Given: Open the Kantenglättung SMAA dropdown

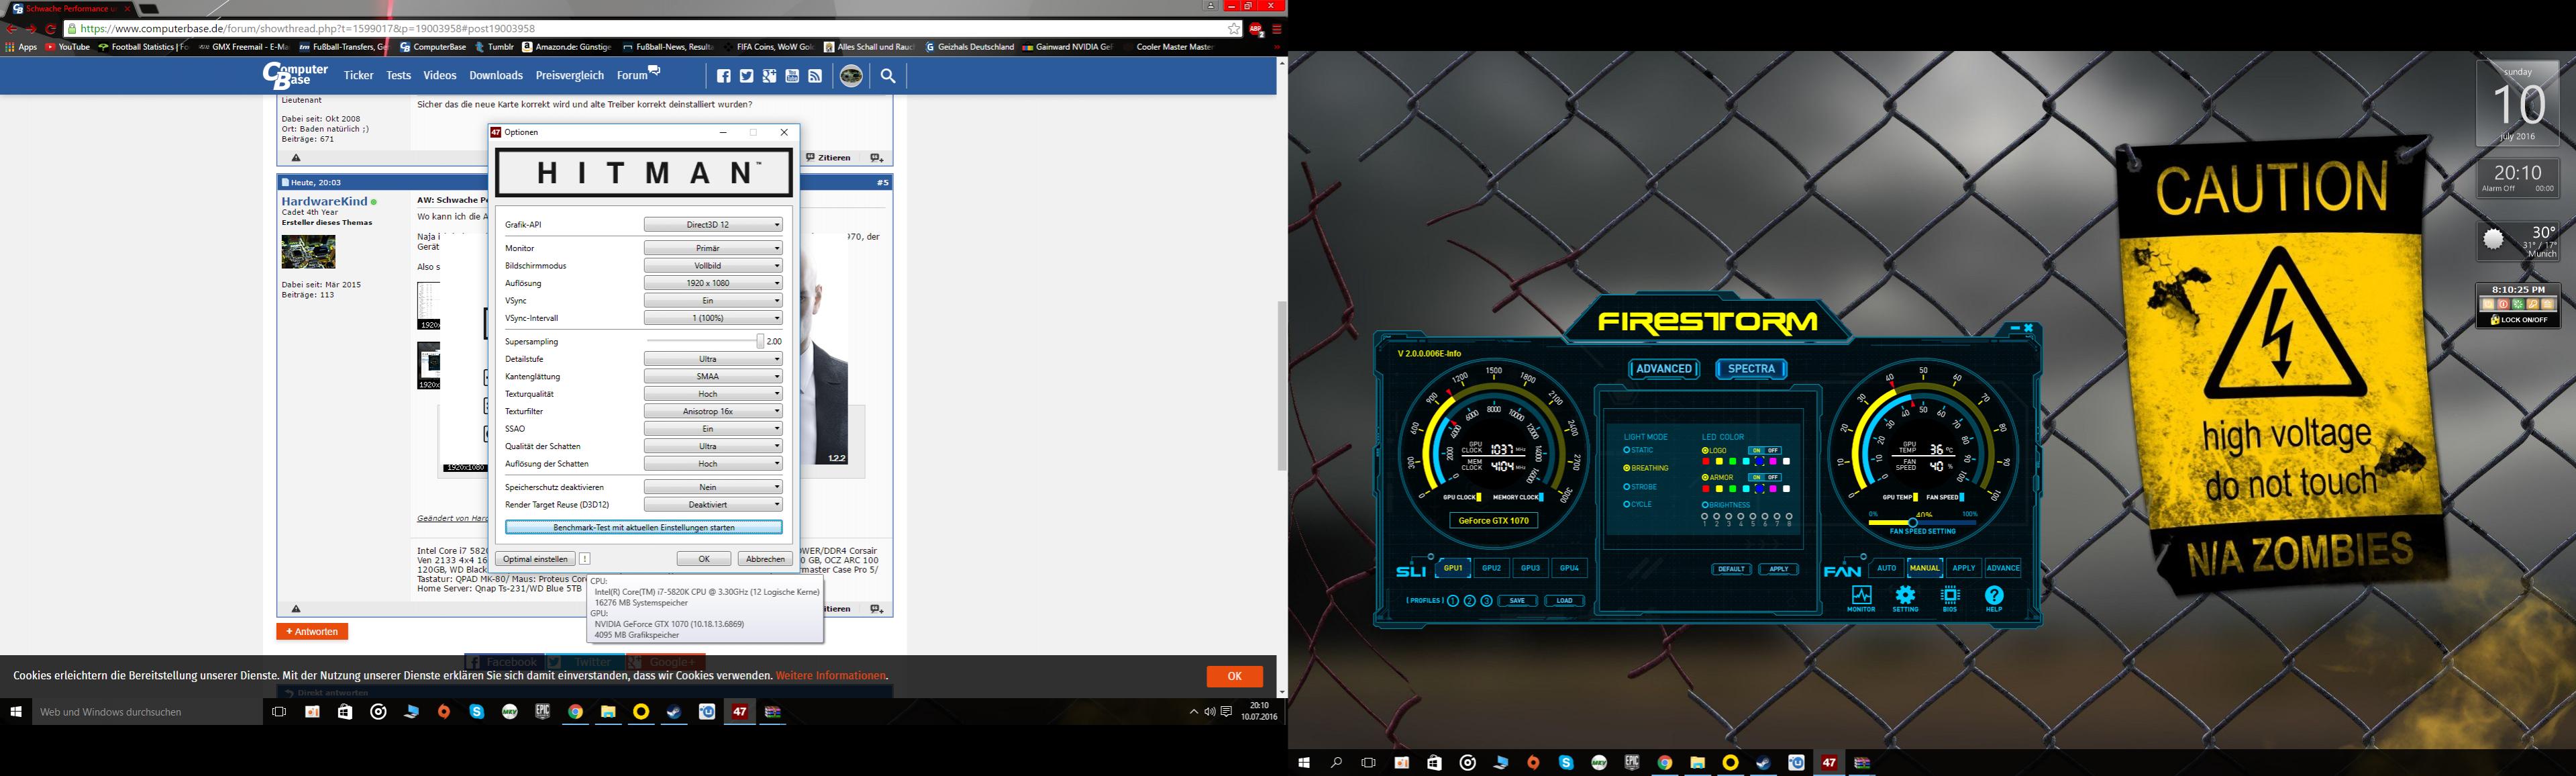Looking at the screenshot, I should (713, 377).
